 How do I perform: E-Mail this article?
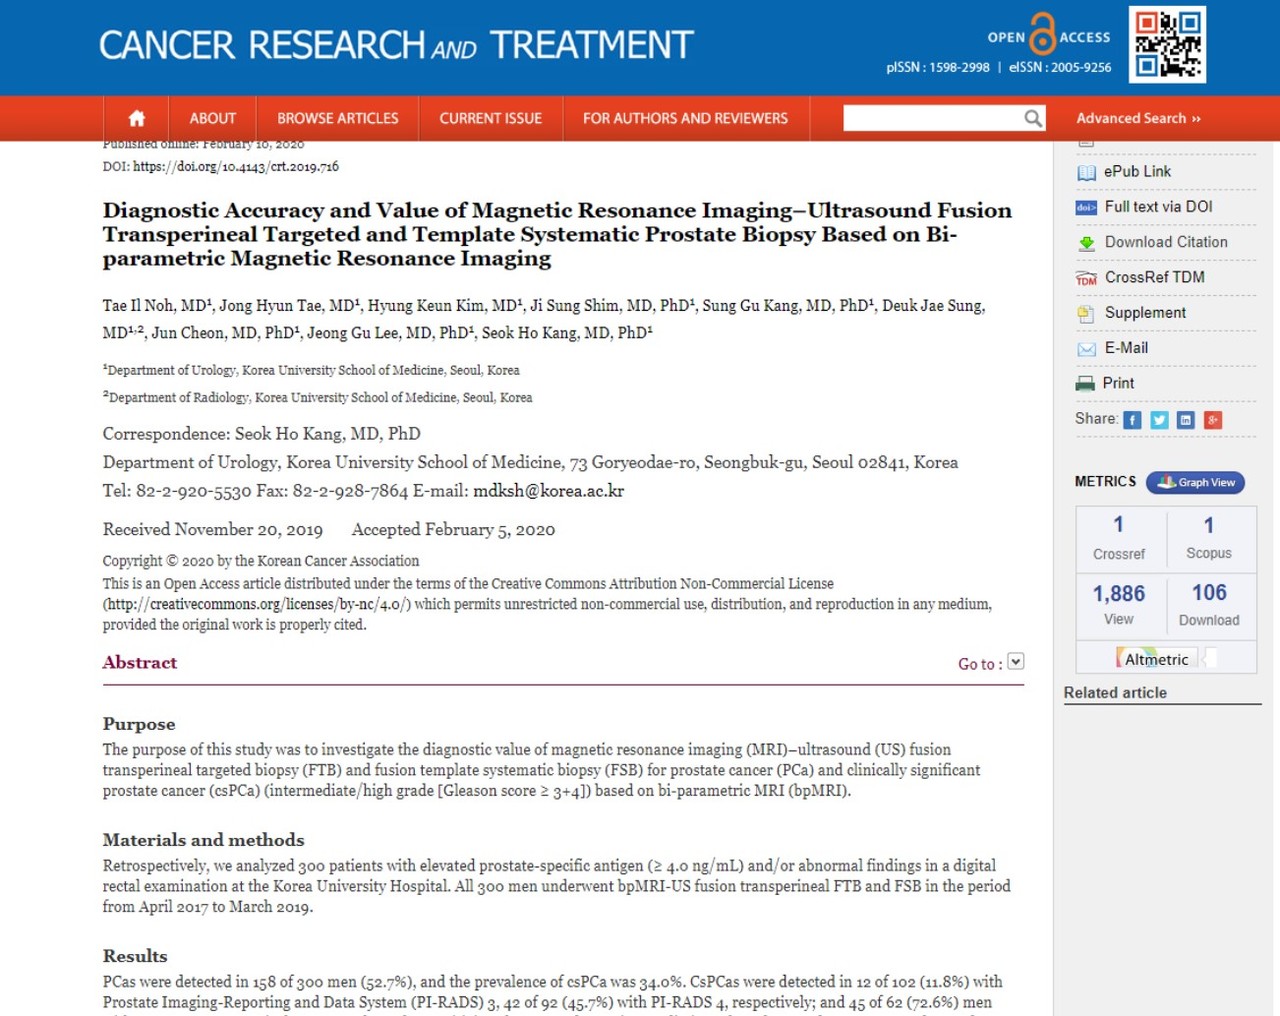1126,348
